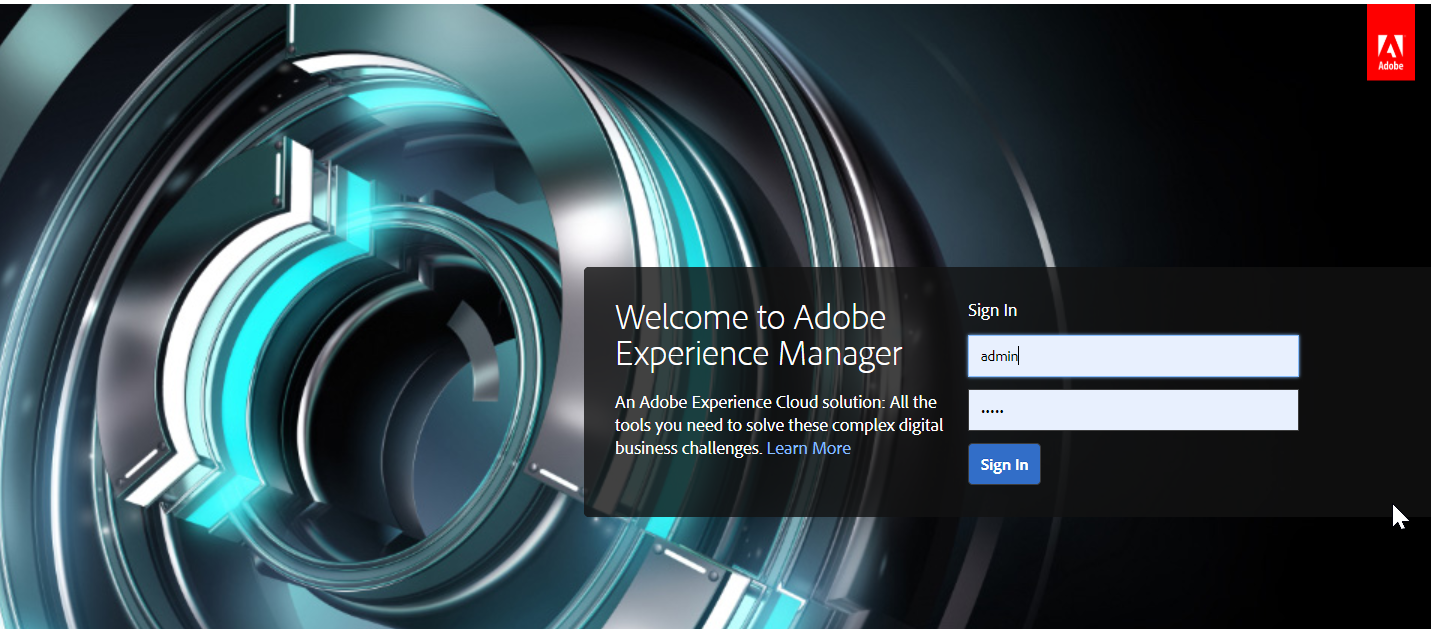
Task: Open the Learn More link
Action: tap(808, 448)
